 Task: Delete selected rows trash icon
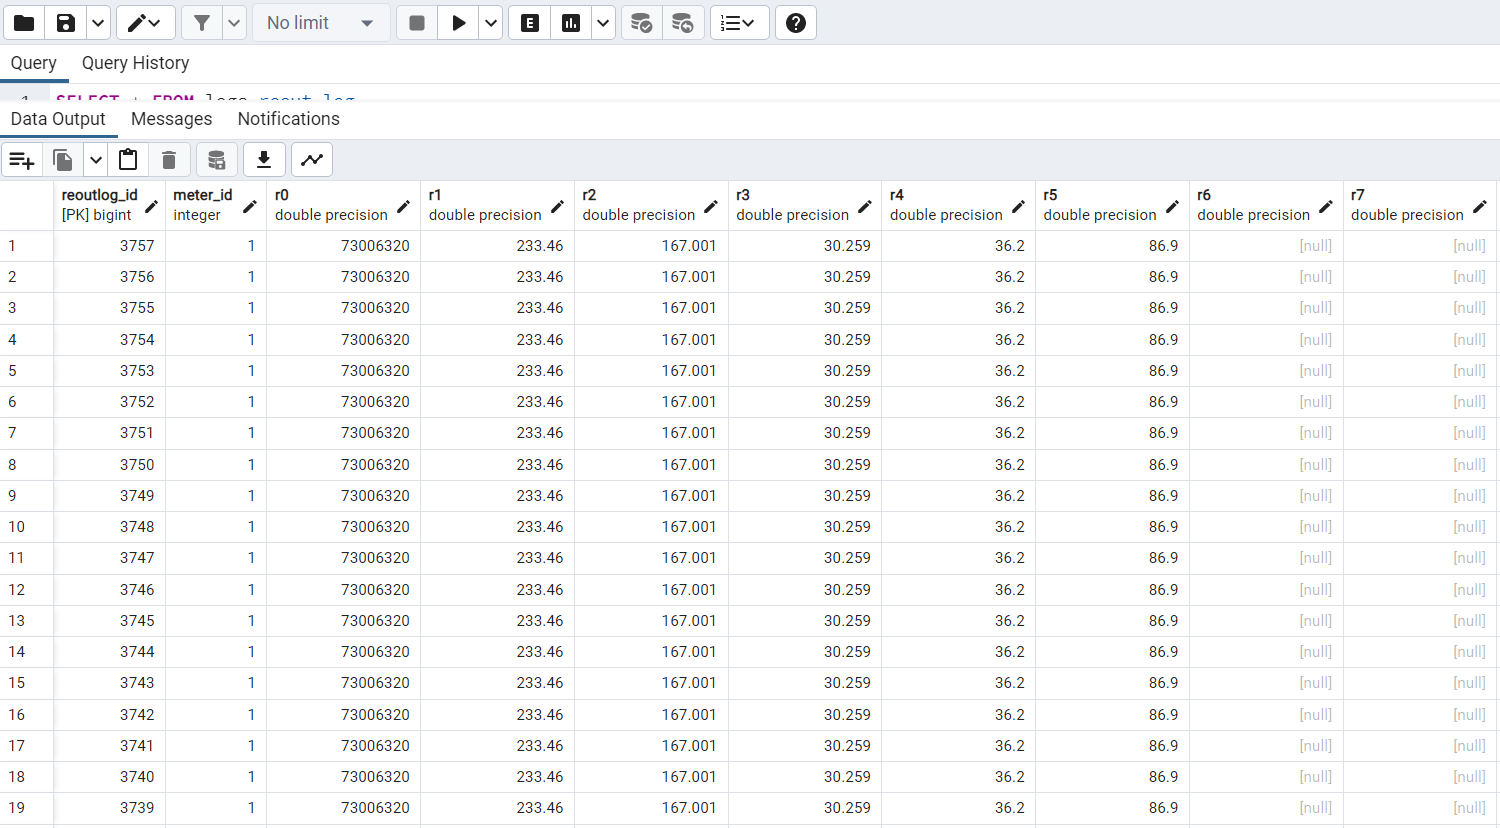click(169, 160)
